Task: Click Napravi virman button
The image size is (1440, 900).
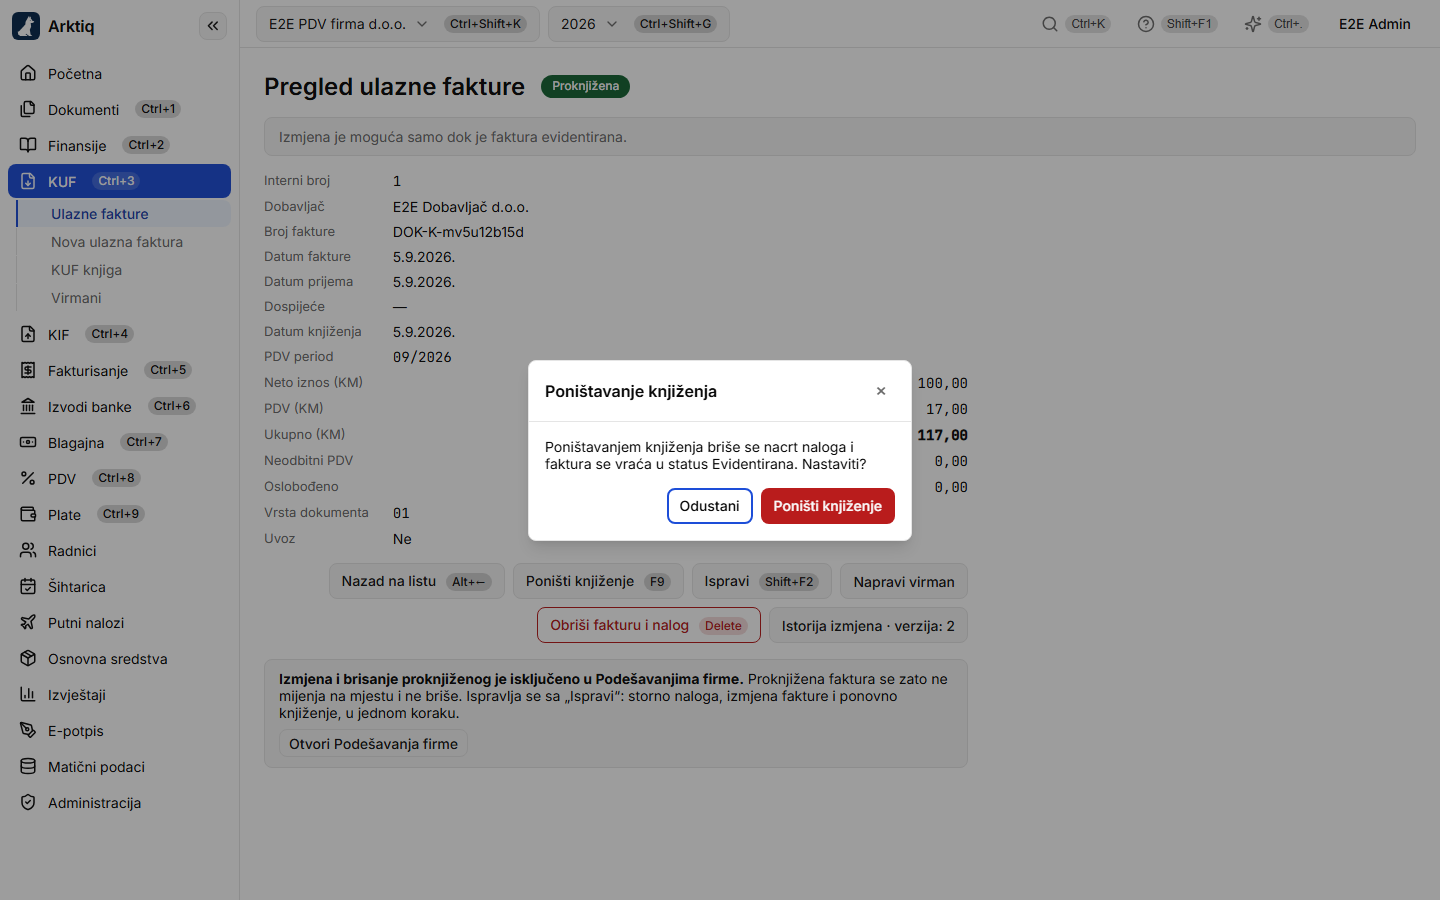Action: coord(904,581)
